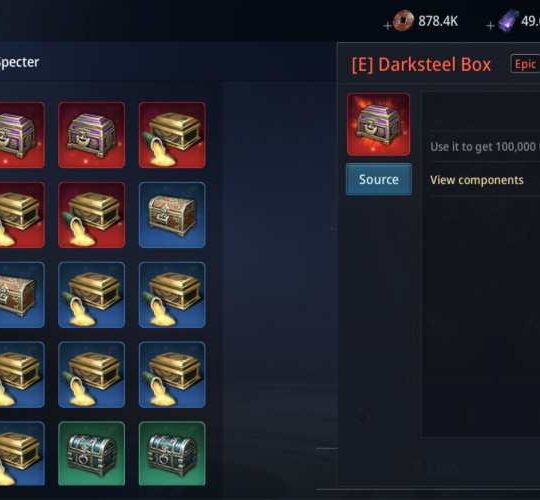Image resolution: width=540 pixels, height=500 pixels.
Task: Open the Source button for this item
Action: tap(379, 179)
